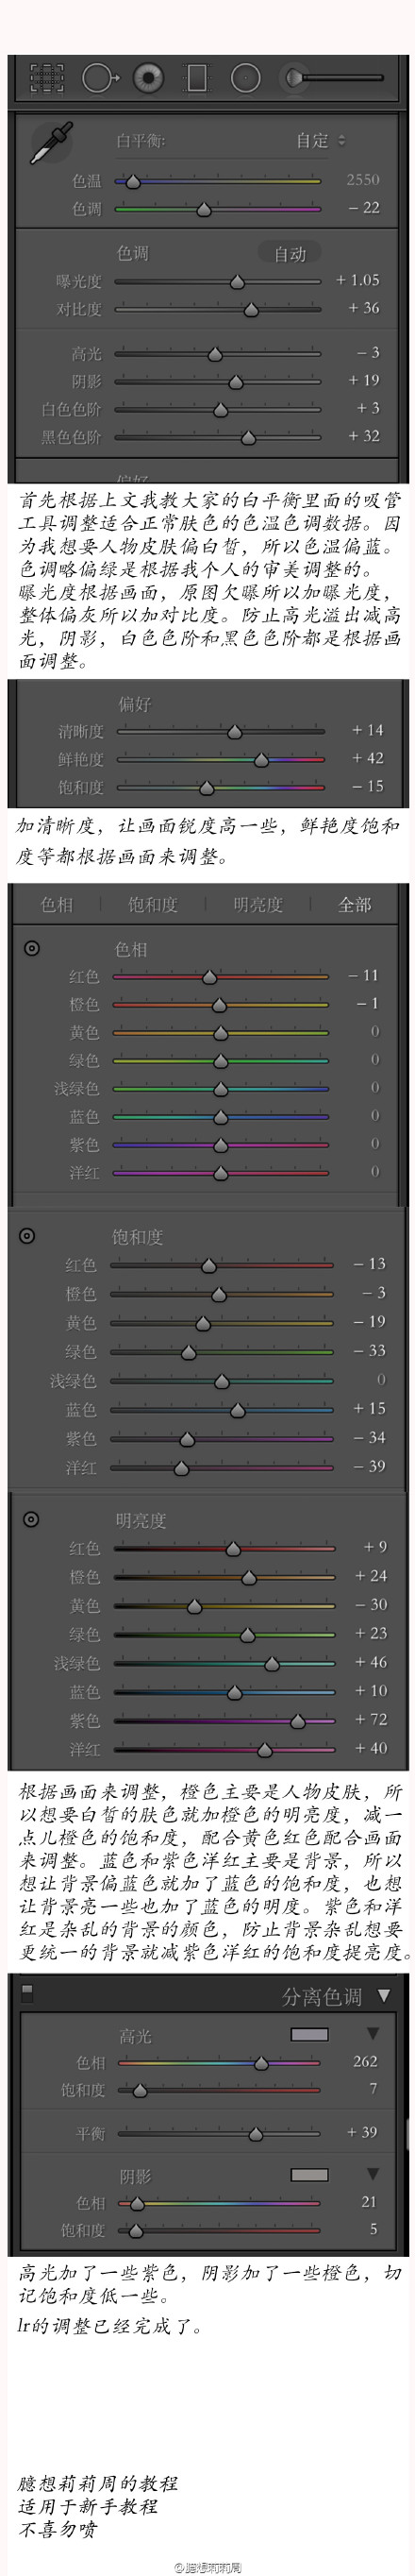Viewport: 415px width, 2576px height.
Task: Click the 色相 targeted adjustment icon
Action: 32,947
